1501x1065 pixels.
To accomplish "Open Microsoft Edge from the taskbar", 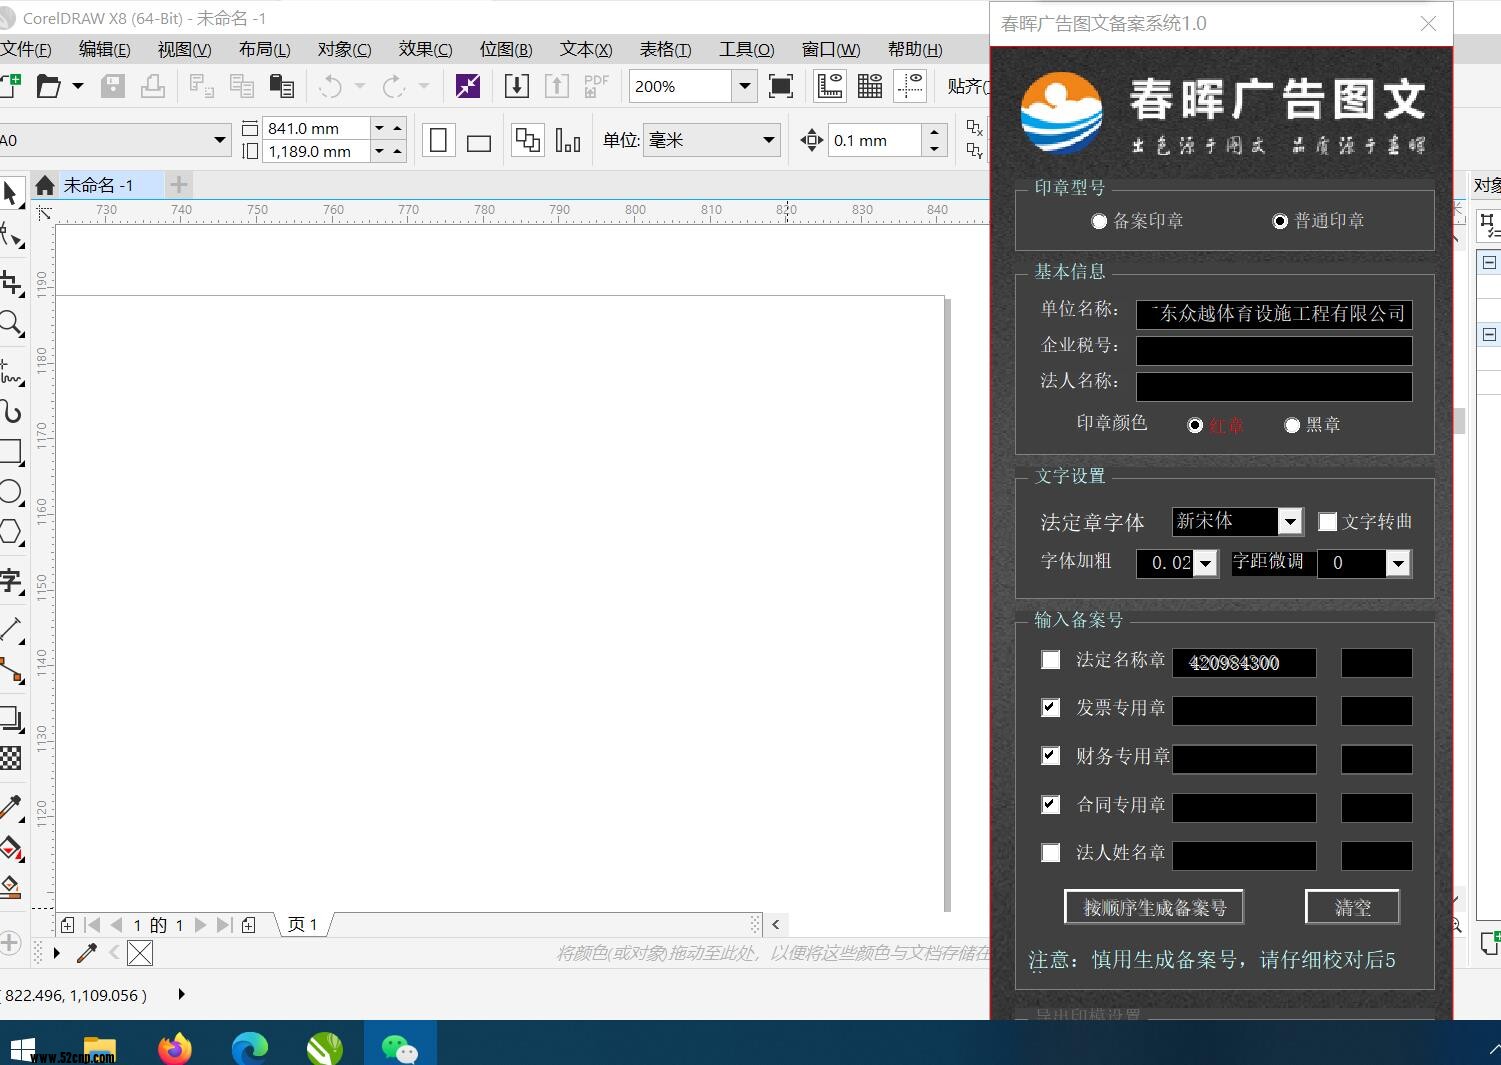I will (x=250, y=1047).
